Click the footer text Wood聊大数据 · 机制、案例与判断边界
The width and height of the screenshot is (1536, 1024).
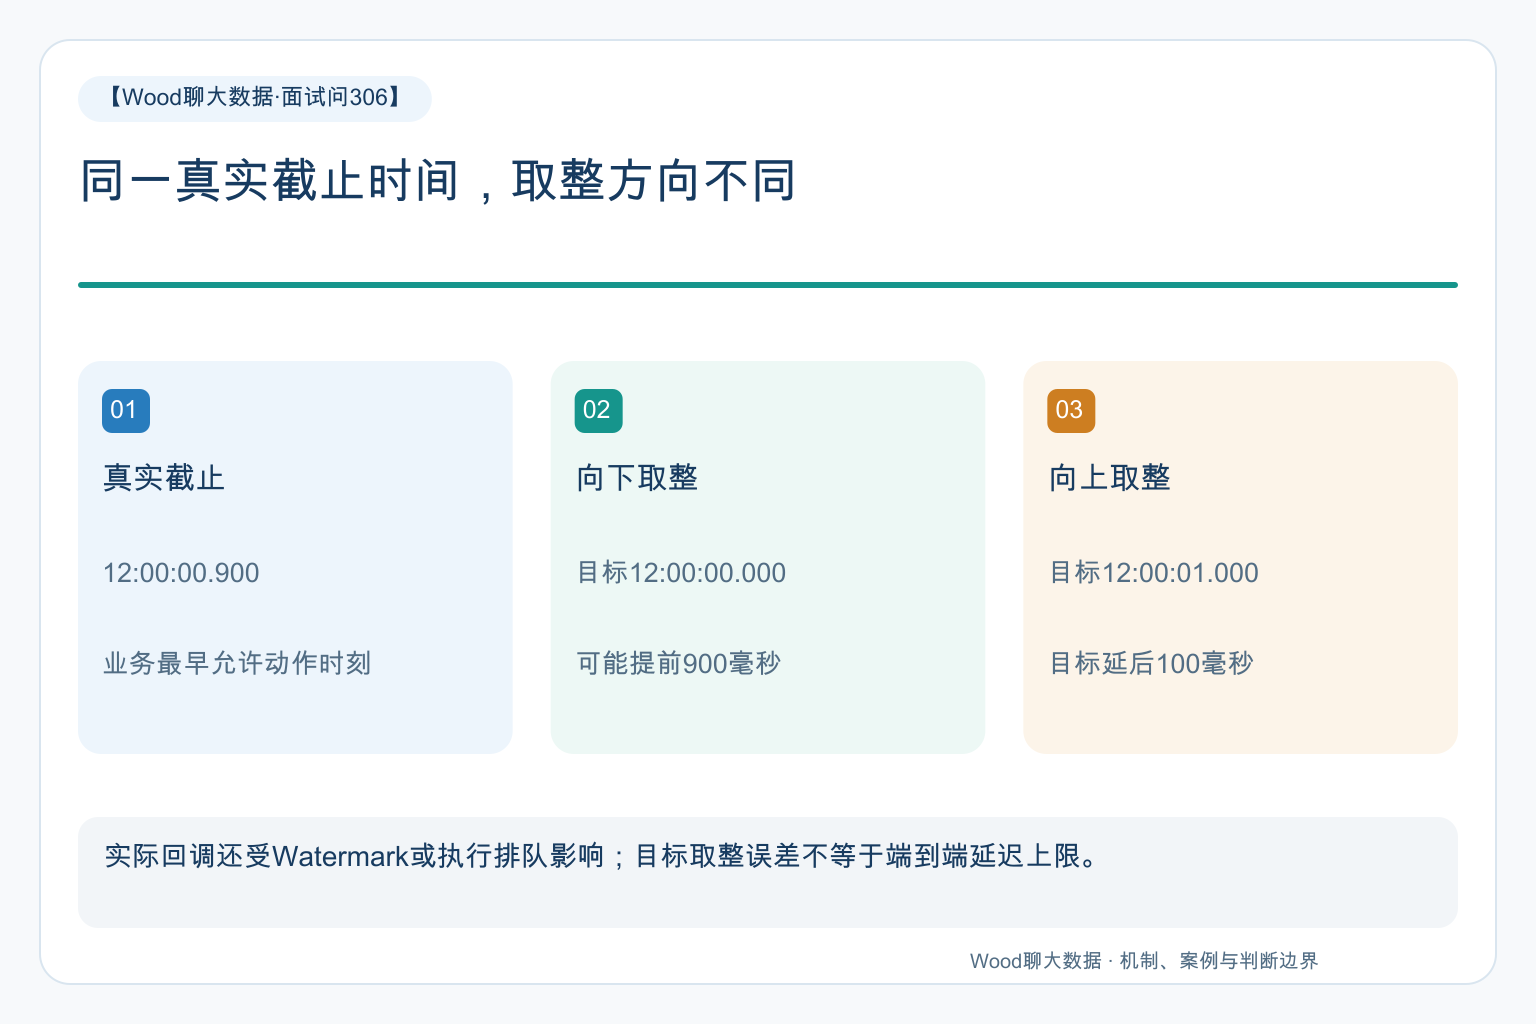click(x=1144, y=961)
